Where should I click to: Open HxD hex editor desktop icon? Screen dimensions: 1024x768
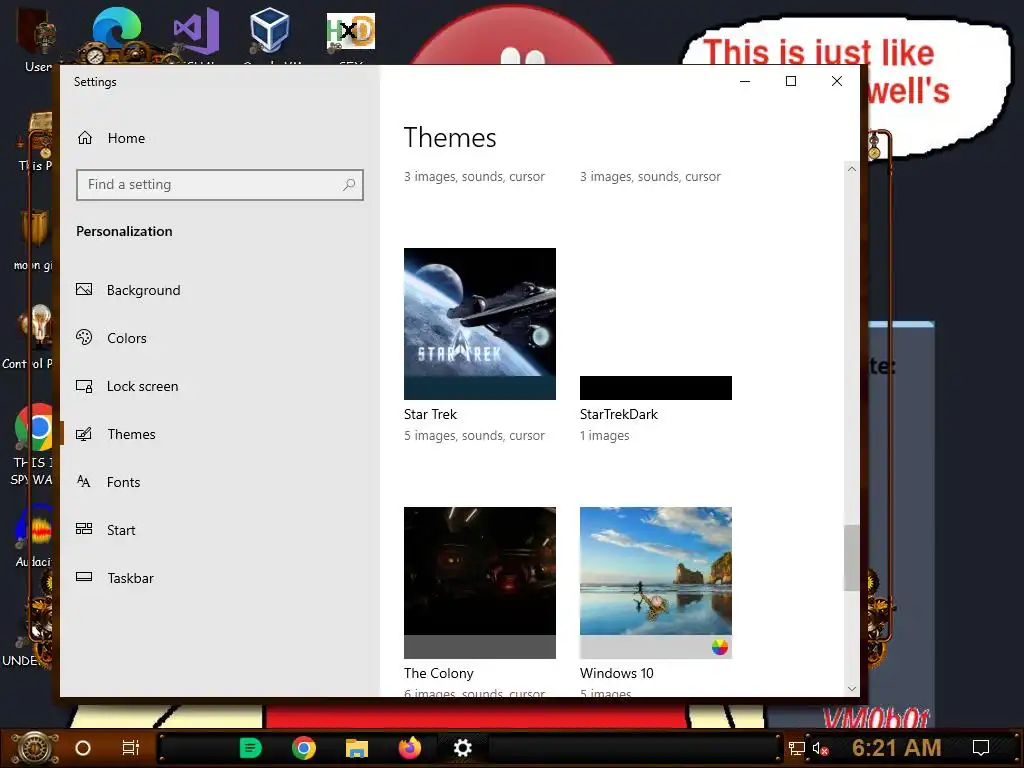coord(351,33)
